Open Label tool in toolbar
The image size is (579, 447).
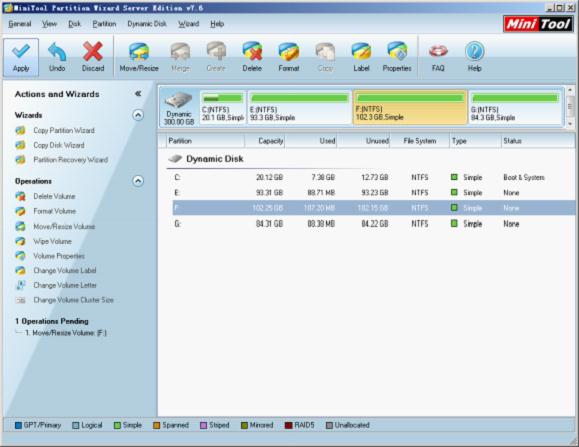pyautogui.click(x=361, y=58)
